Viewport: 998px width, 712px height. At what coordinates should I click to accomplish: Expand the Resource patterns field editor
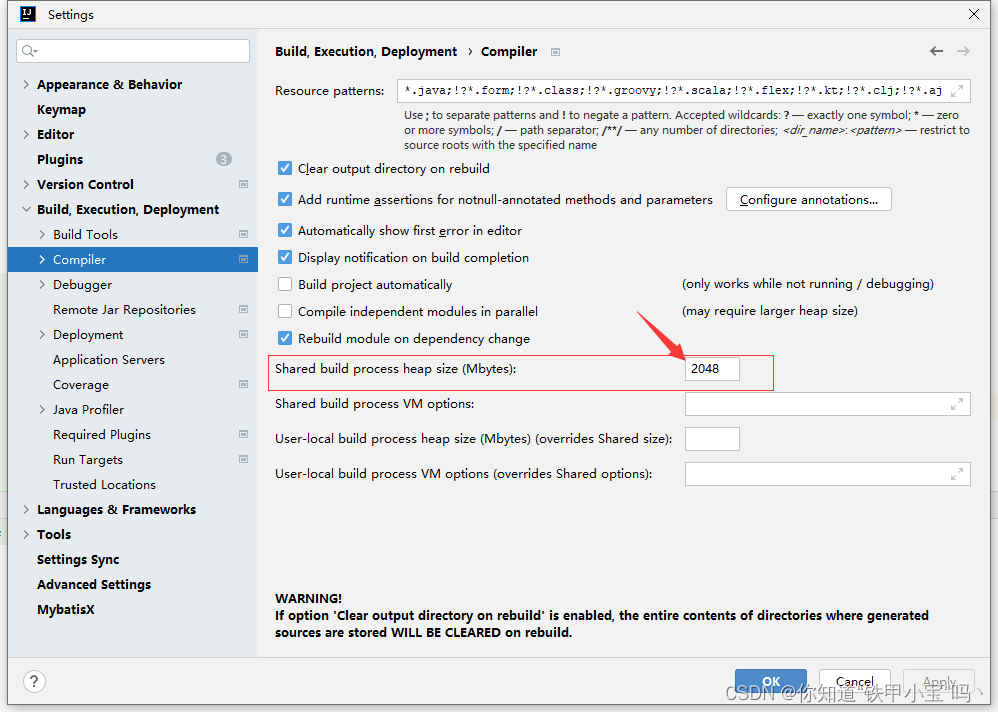pos(957,91)
